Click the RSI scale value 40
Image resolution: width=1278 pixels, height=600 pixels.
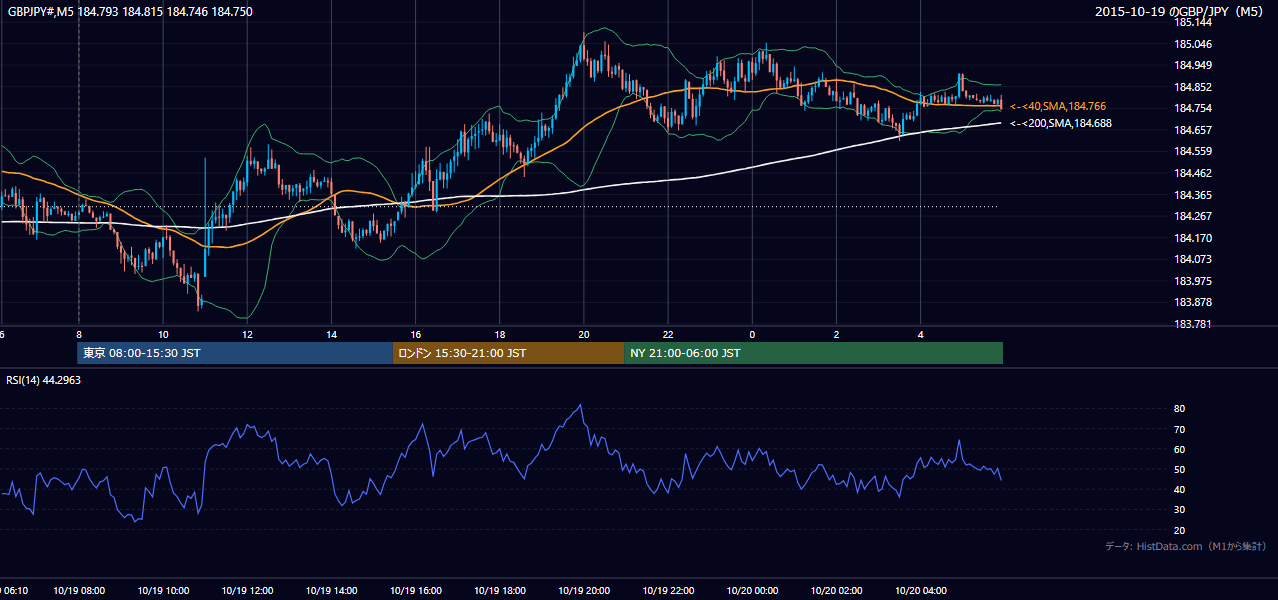click(1179, 489)
